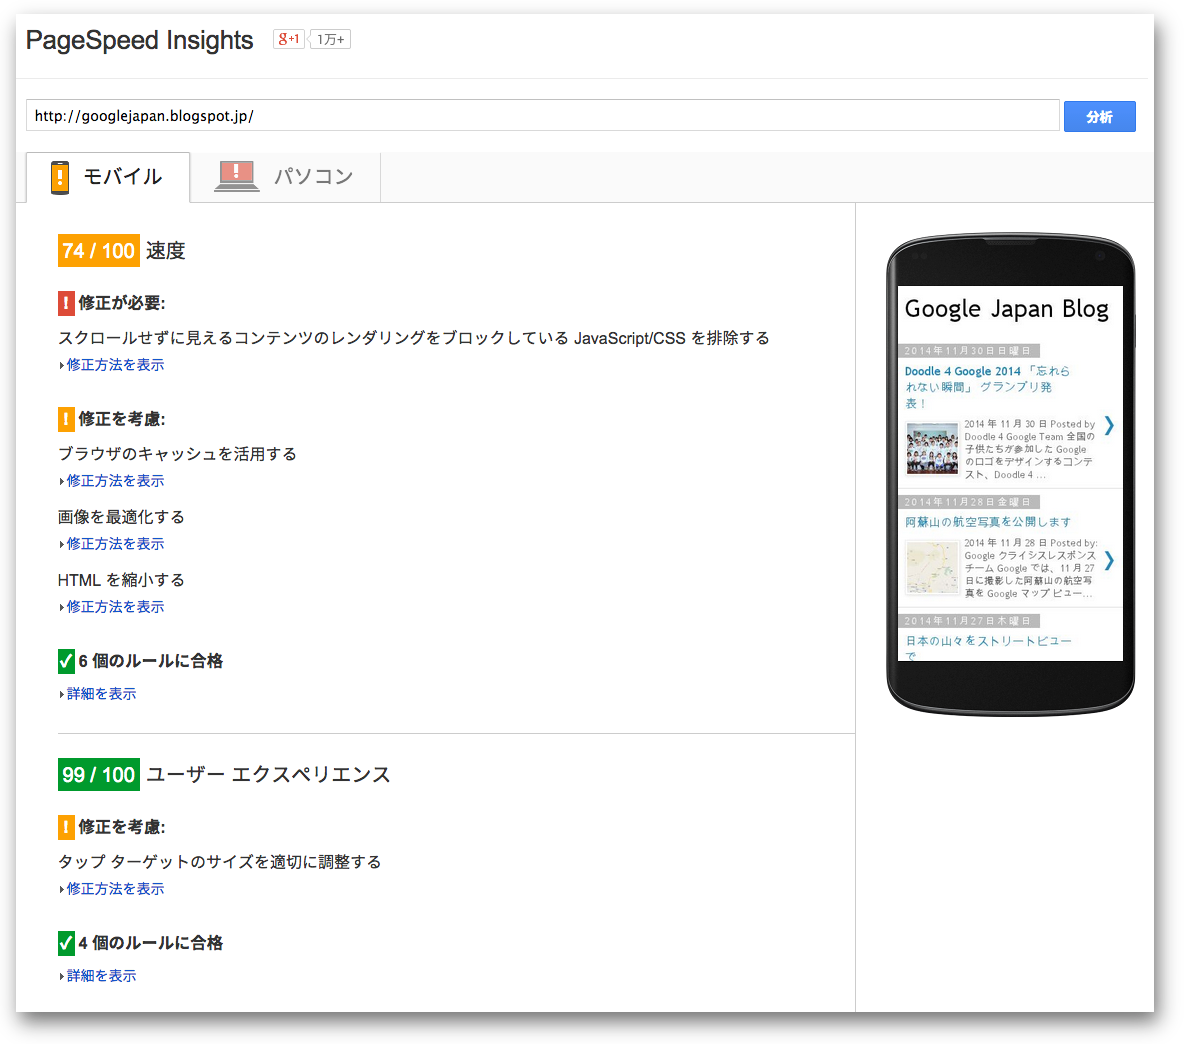Image resolution: width=1184 pixels, height=1044 pixels.
Task: Click the JavaScript/CSS を排除する rule text
Action: tap(414, 338)
